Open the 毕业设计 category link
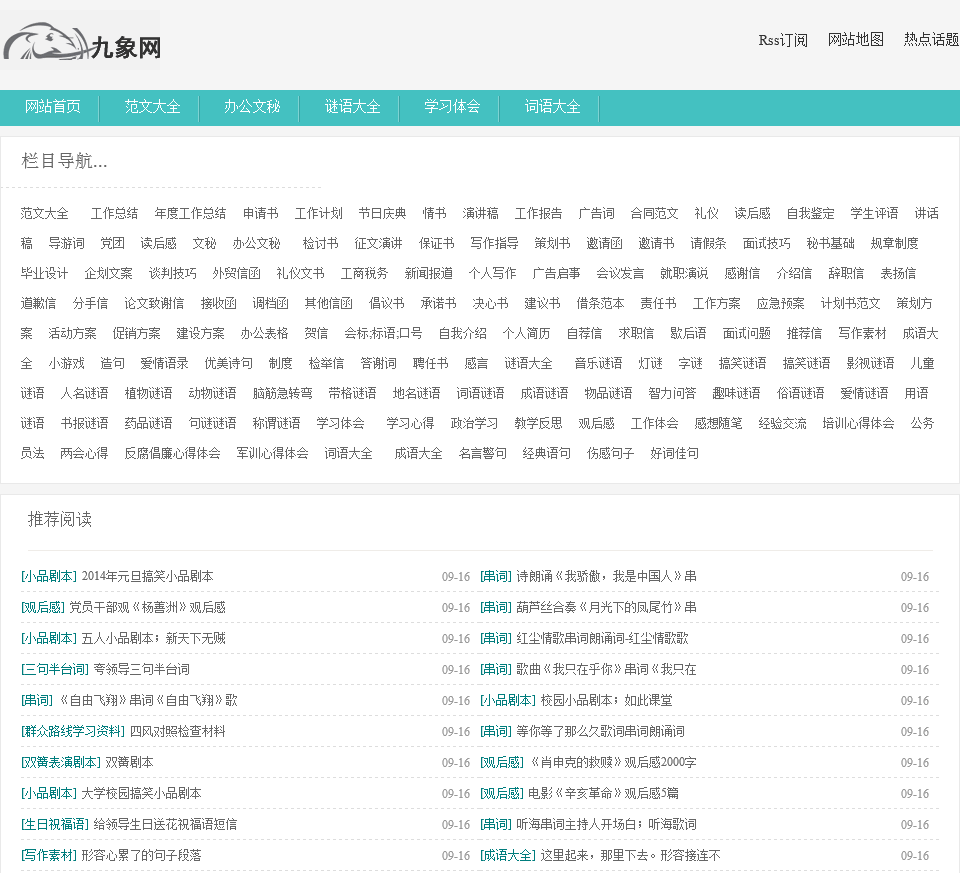960x873 pixels. pos(45,273)
